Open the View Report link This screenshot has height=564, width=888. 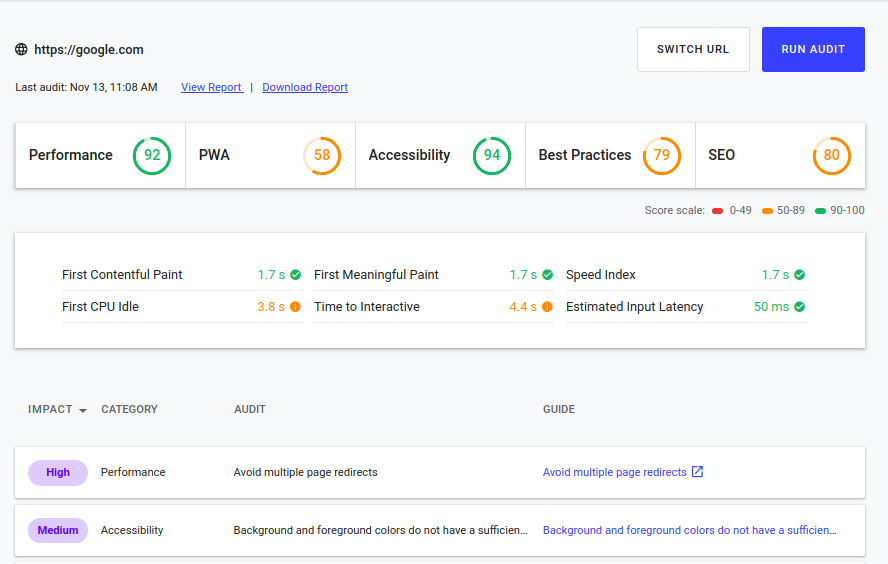coord(211,87)
